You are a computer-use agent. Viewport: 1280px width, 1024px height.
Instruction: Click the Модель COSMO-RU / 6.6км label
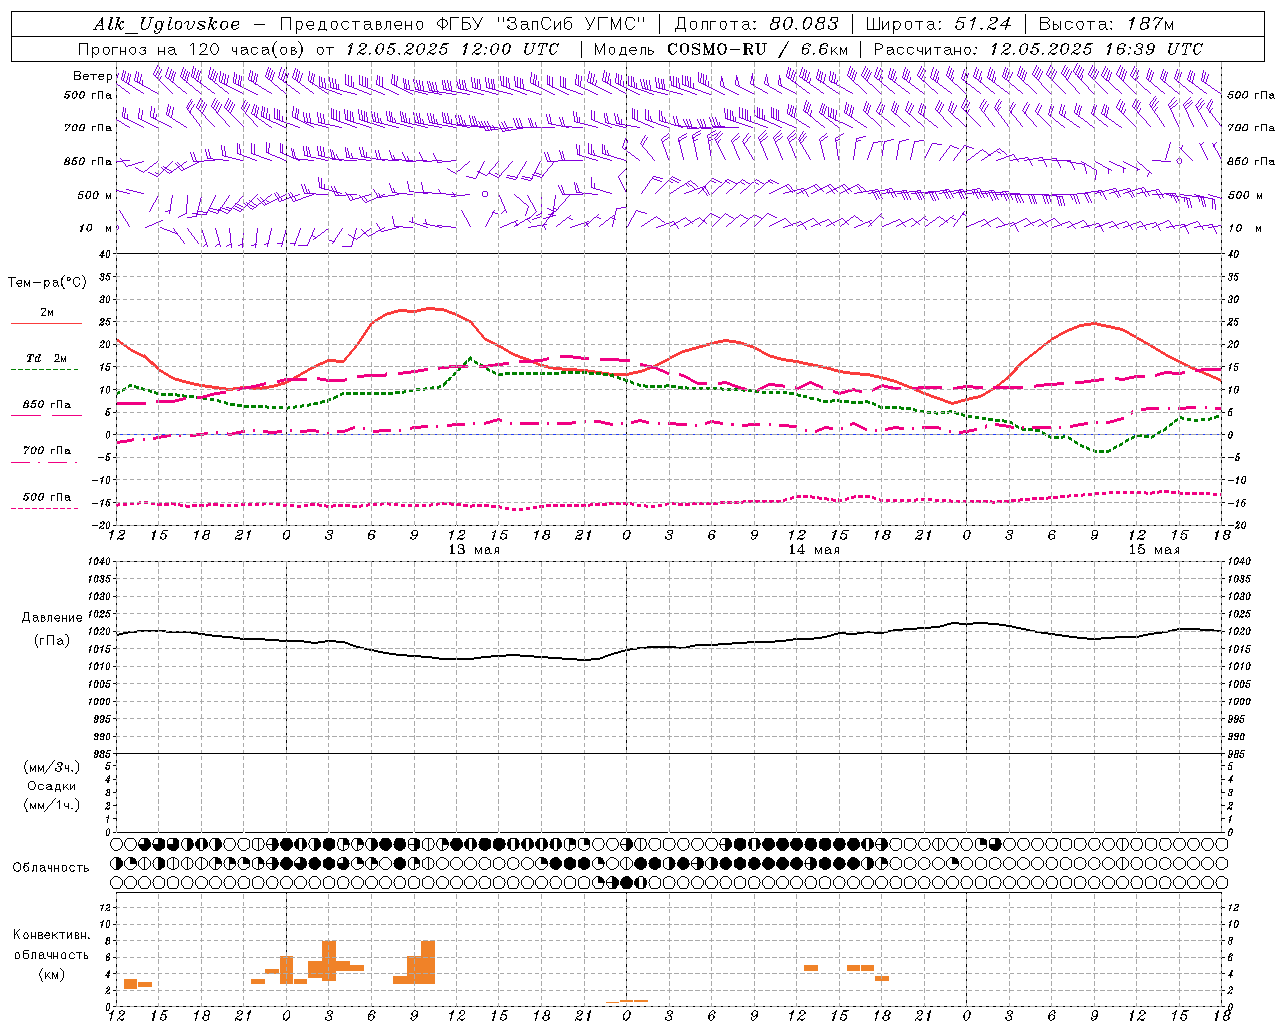720,49
